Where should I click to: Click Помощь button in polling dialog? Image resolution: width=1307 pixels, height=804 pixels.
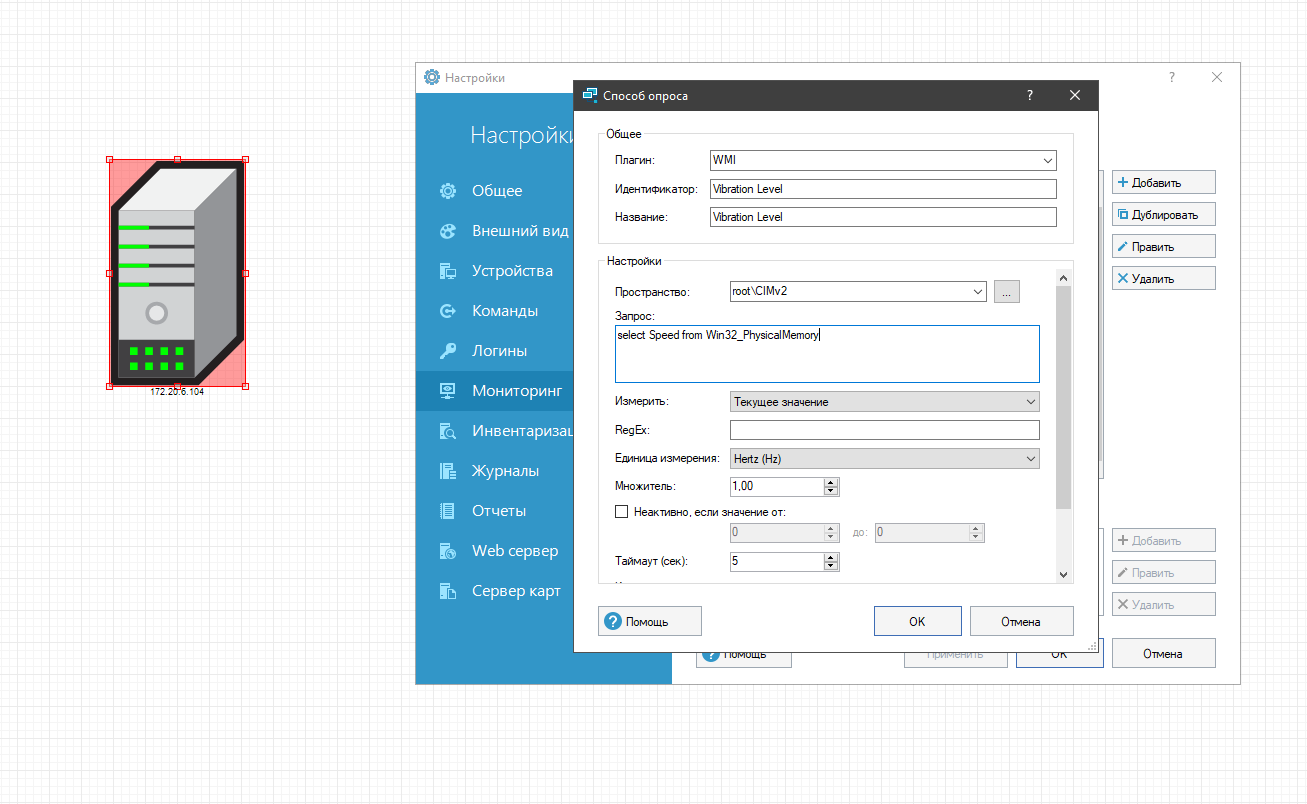(x=649, y=621)
